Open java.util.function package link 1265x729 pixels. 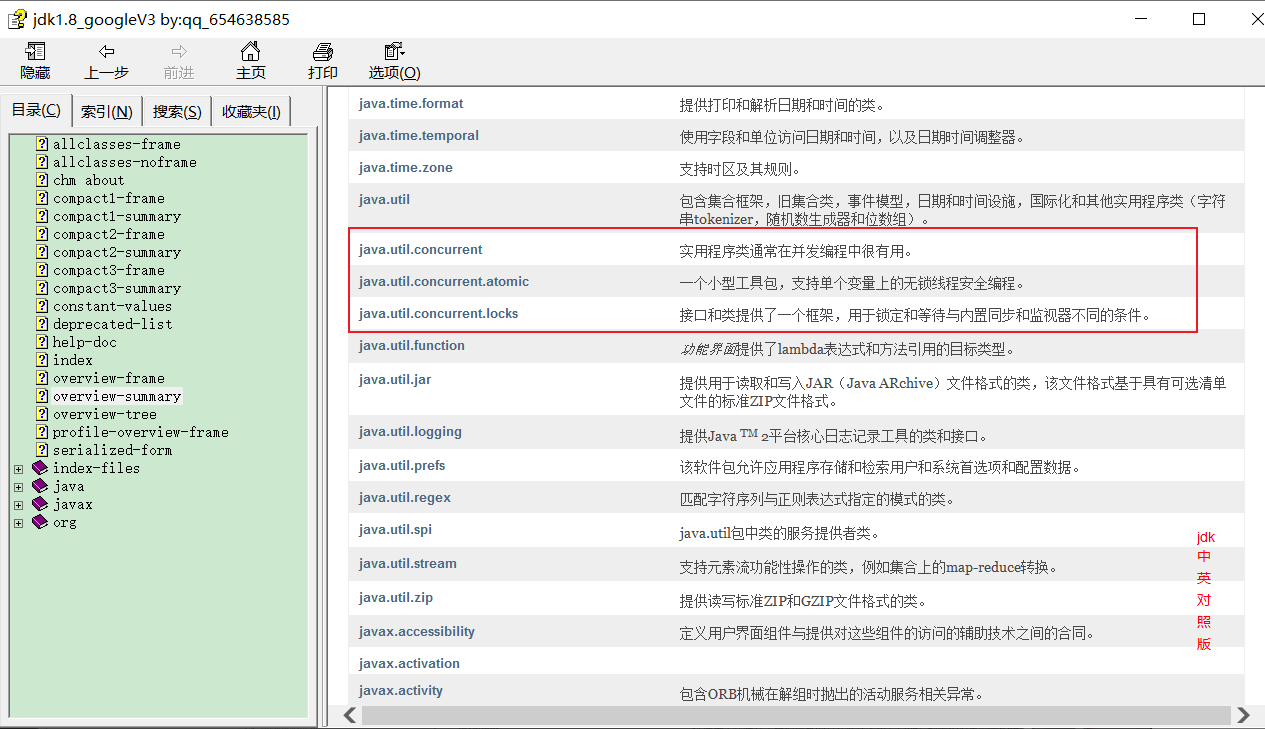tap(412, 345)
